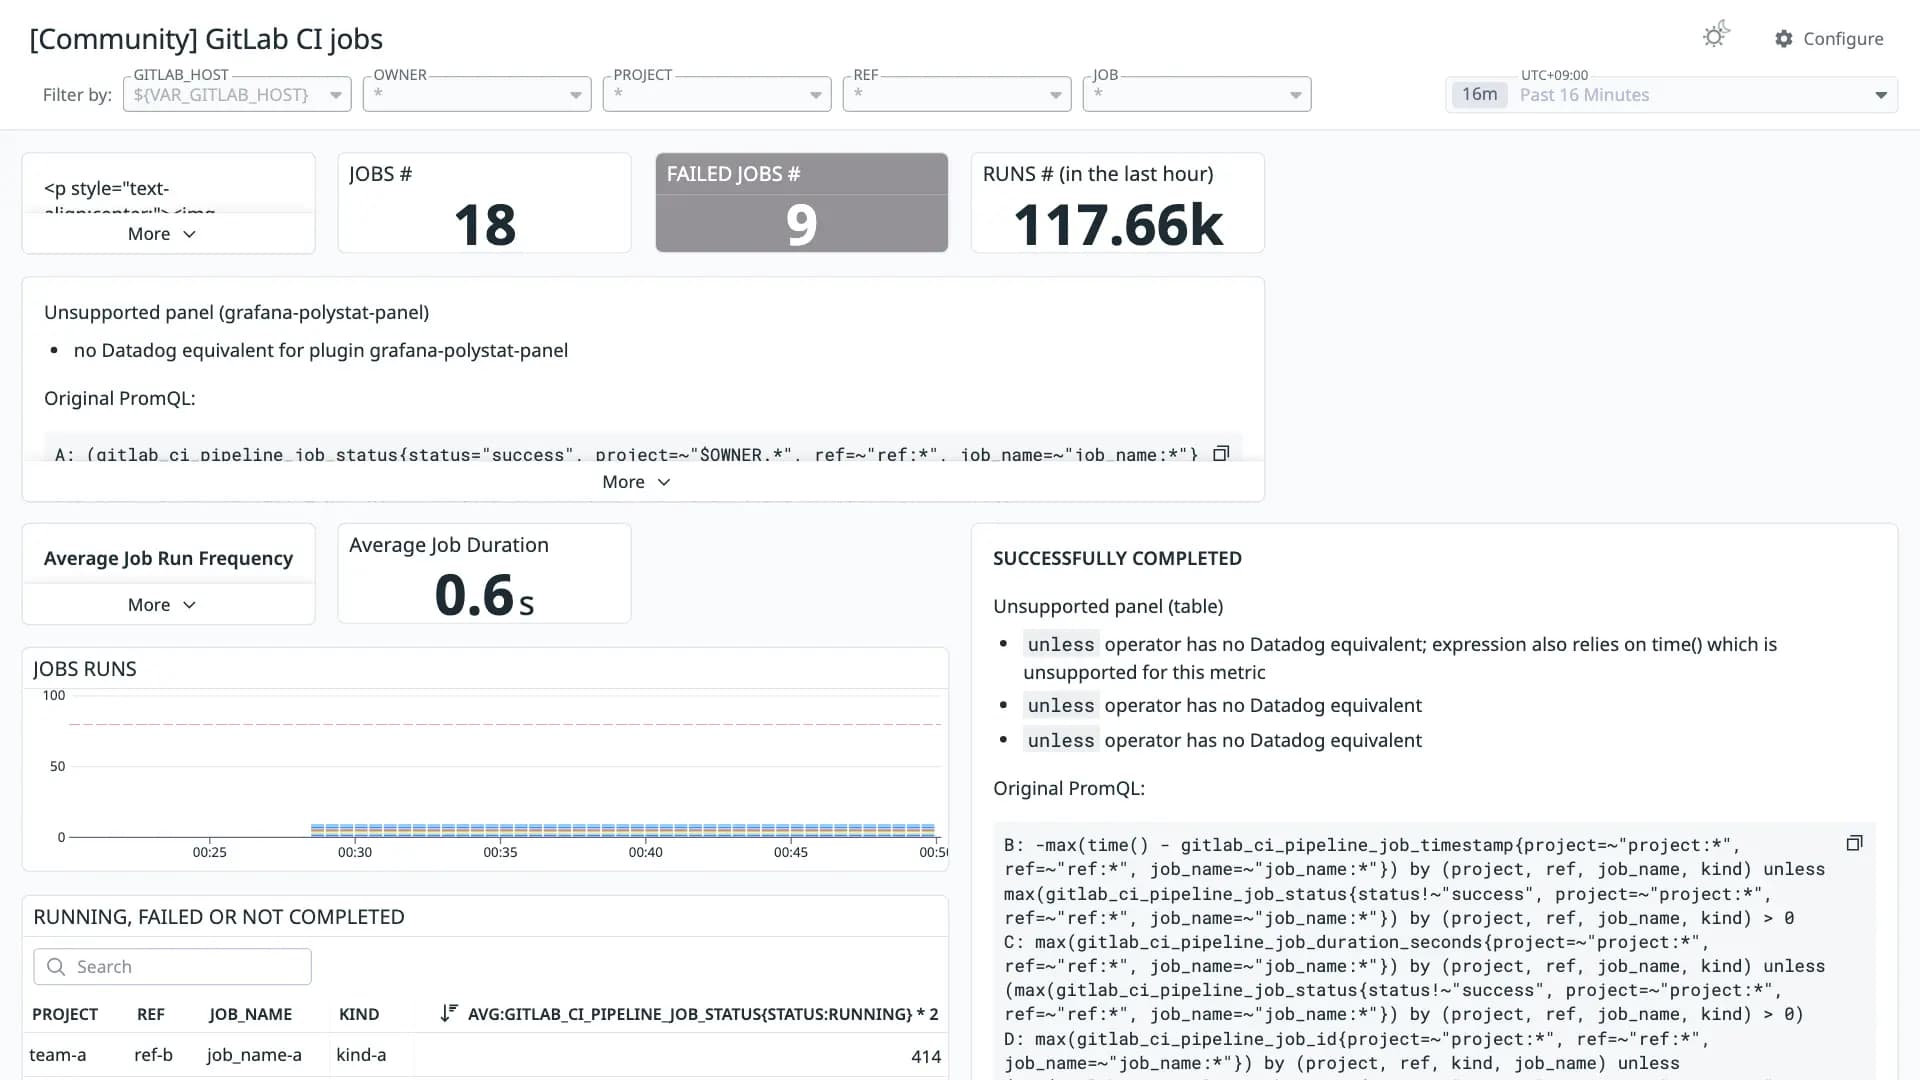
Task: Toggle the dark mode sun-moon icon
Action: click(x=1716, y=36)
